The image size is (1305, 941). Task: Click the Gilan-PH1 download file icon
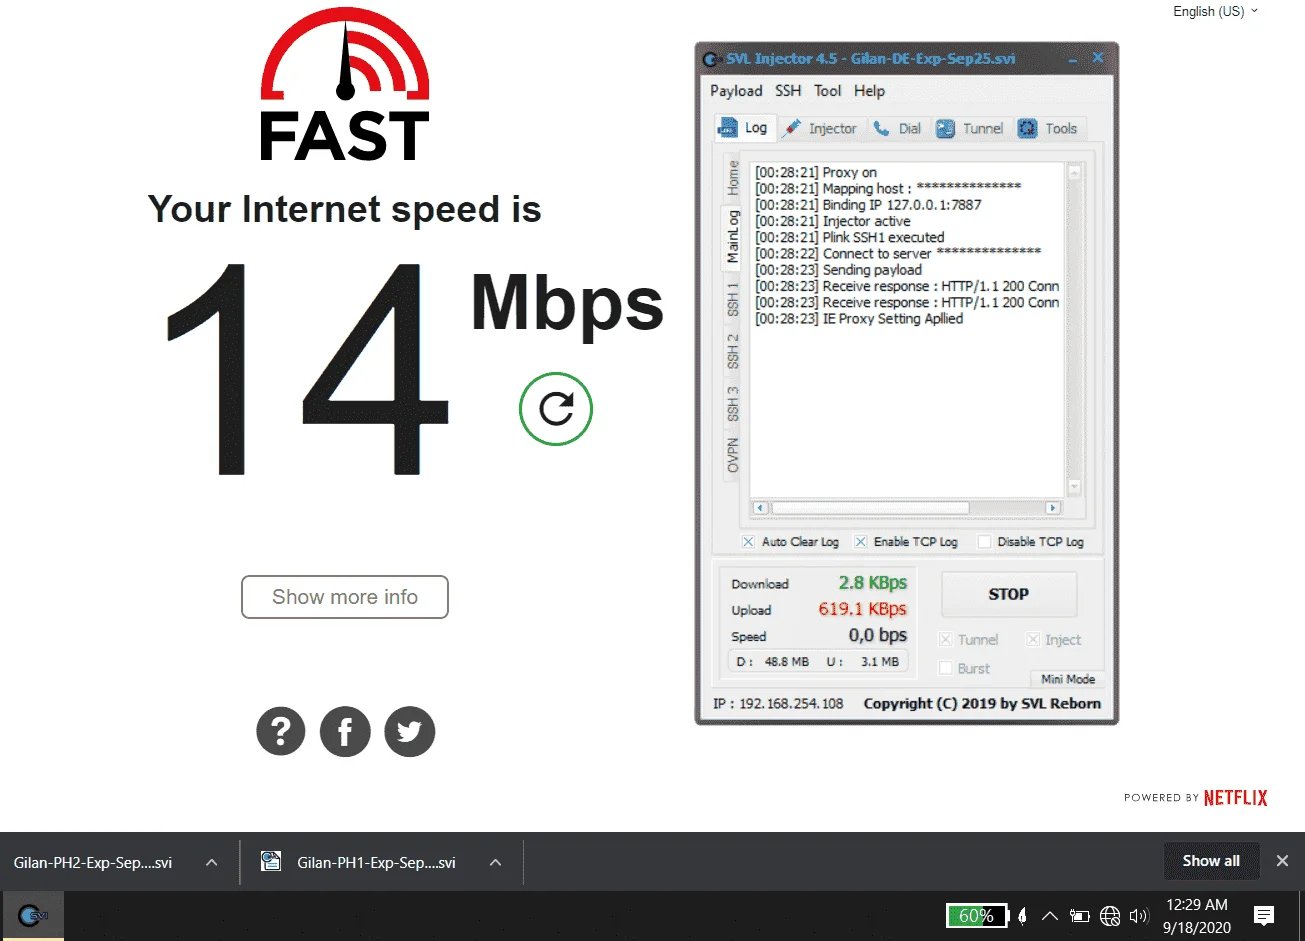pyautogui.click(x=271, y=861)
